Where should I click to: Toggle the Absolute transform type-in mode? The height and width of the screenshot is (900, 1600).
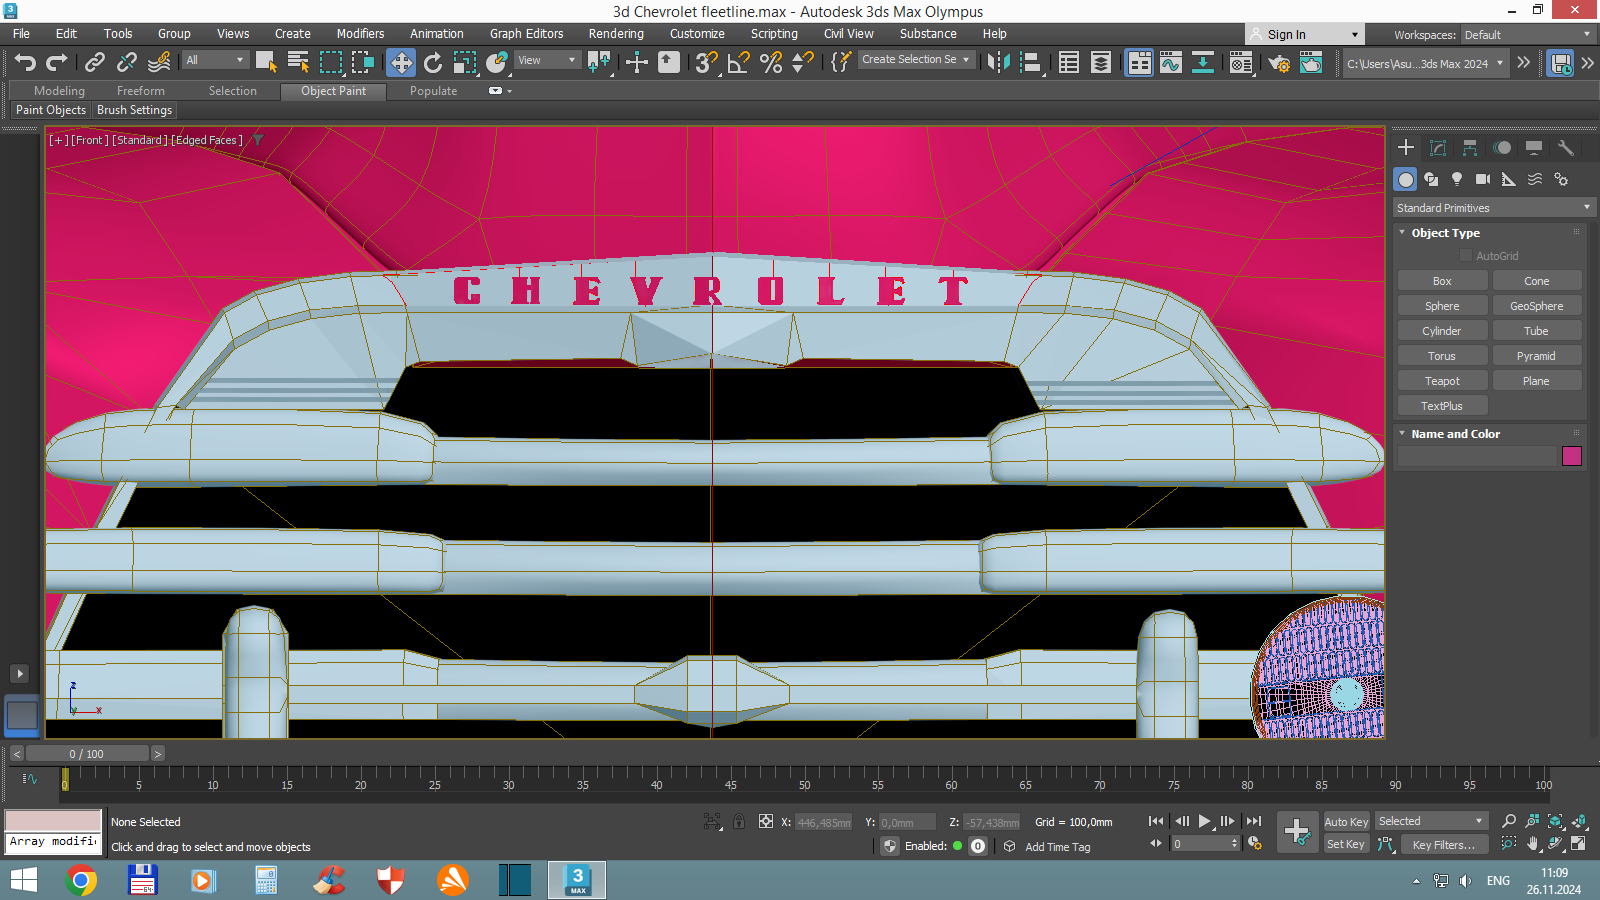pyautogui.click(x=765, y=821)
